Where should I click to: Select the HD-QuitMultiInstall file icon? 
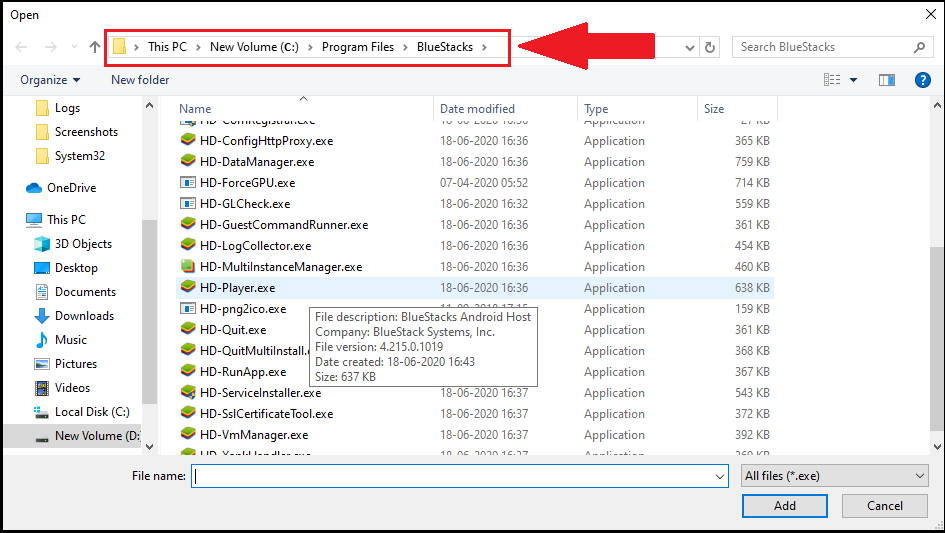188,350
